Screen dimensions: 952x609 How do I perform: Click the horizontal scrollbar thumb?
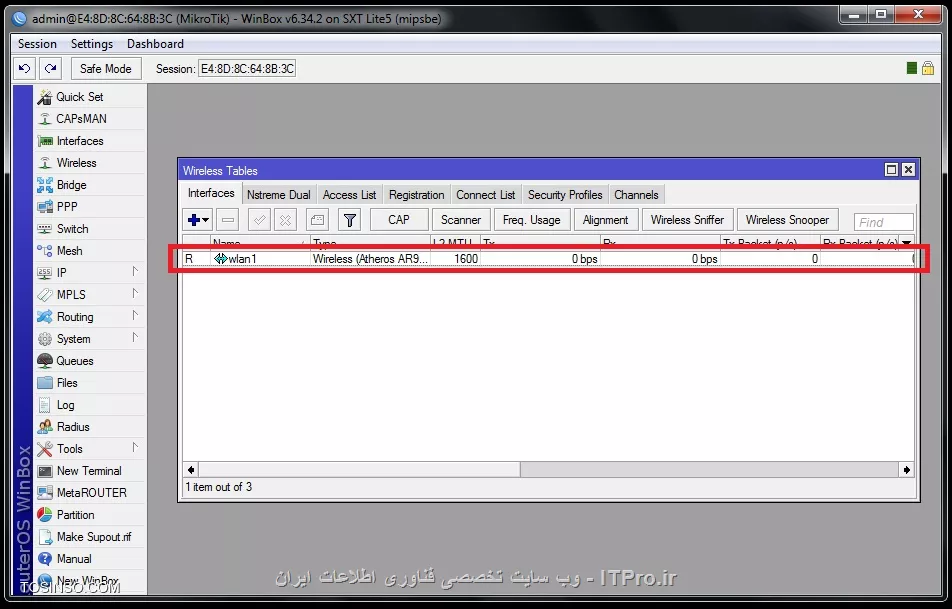[x=359, y=469]
